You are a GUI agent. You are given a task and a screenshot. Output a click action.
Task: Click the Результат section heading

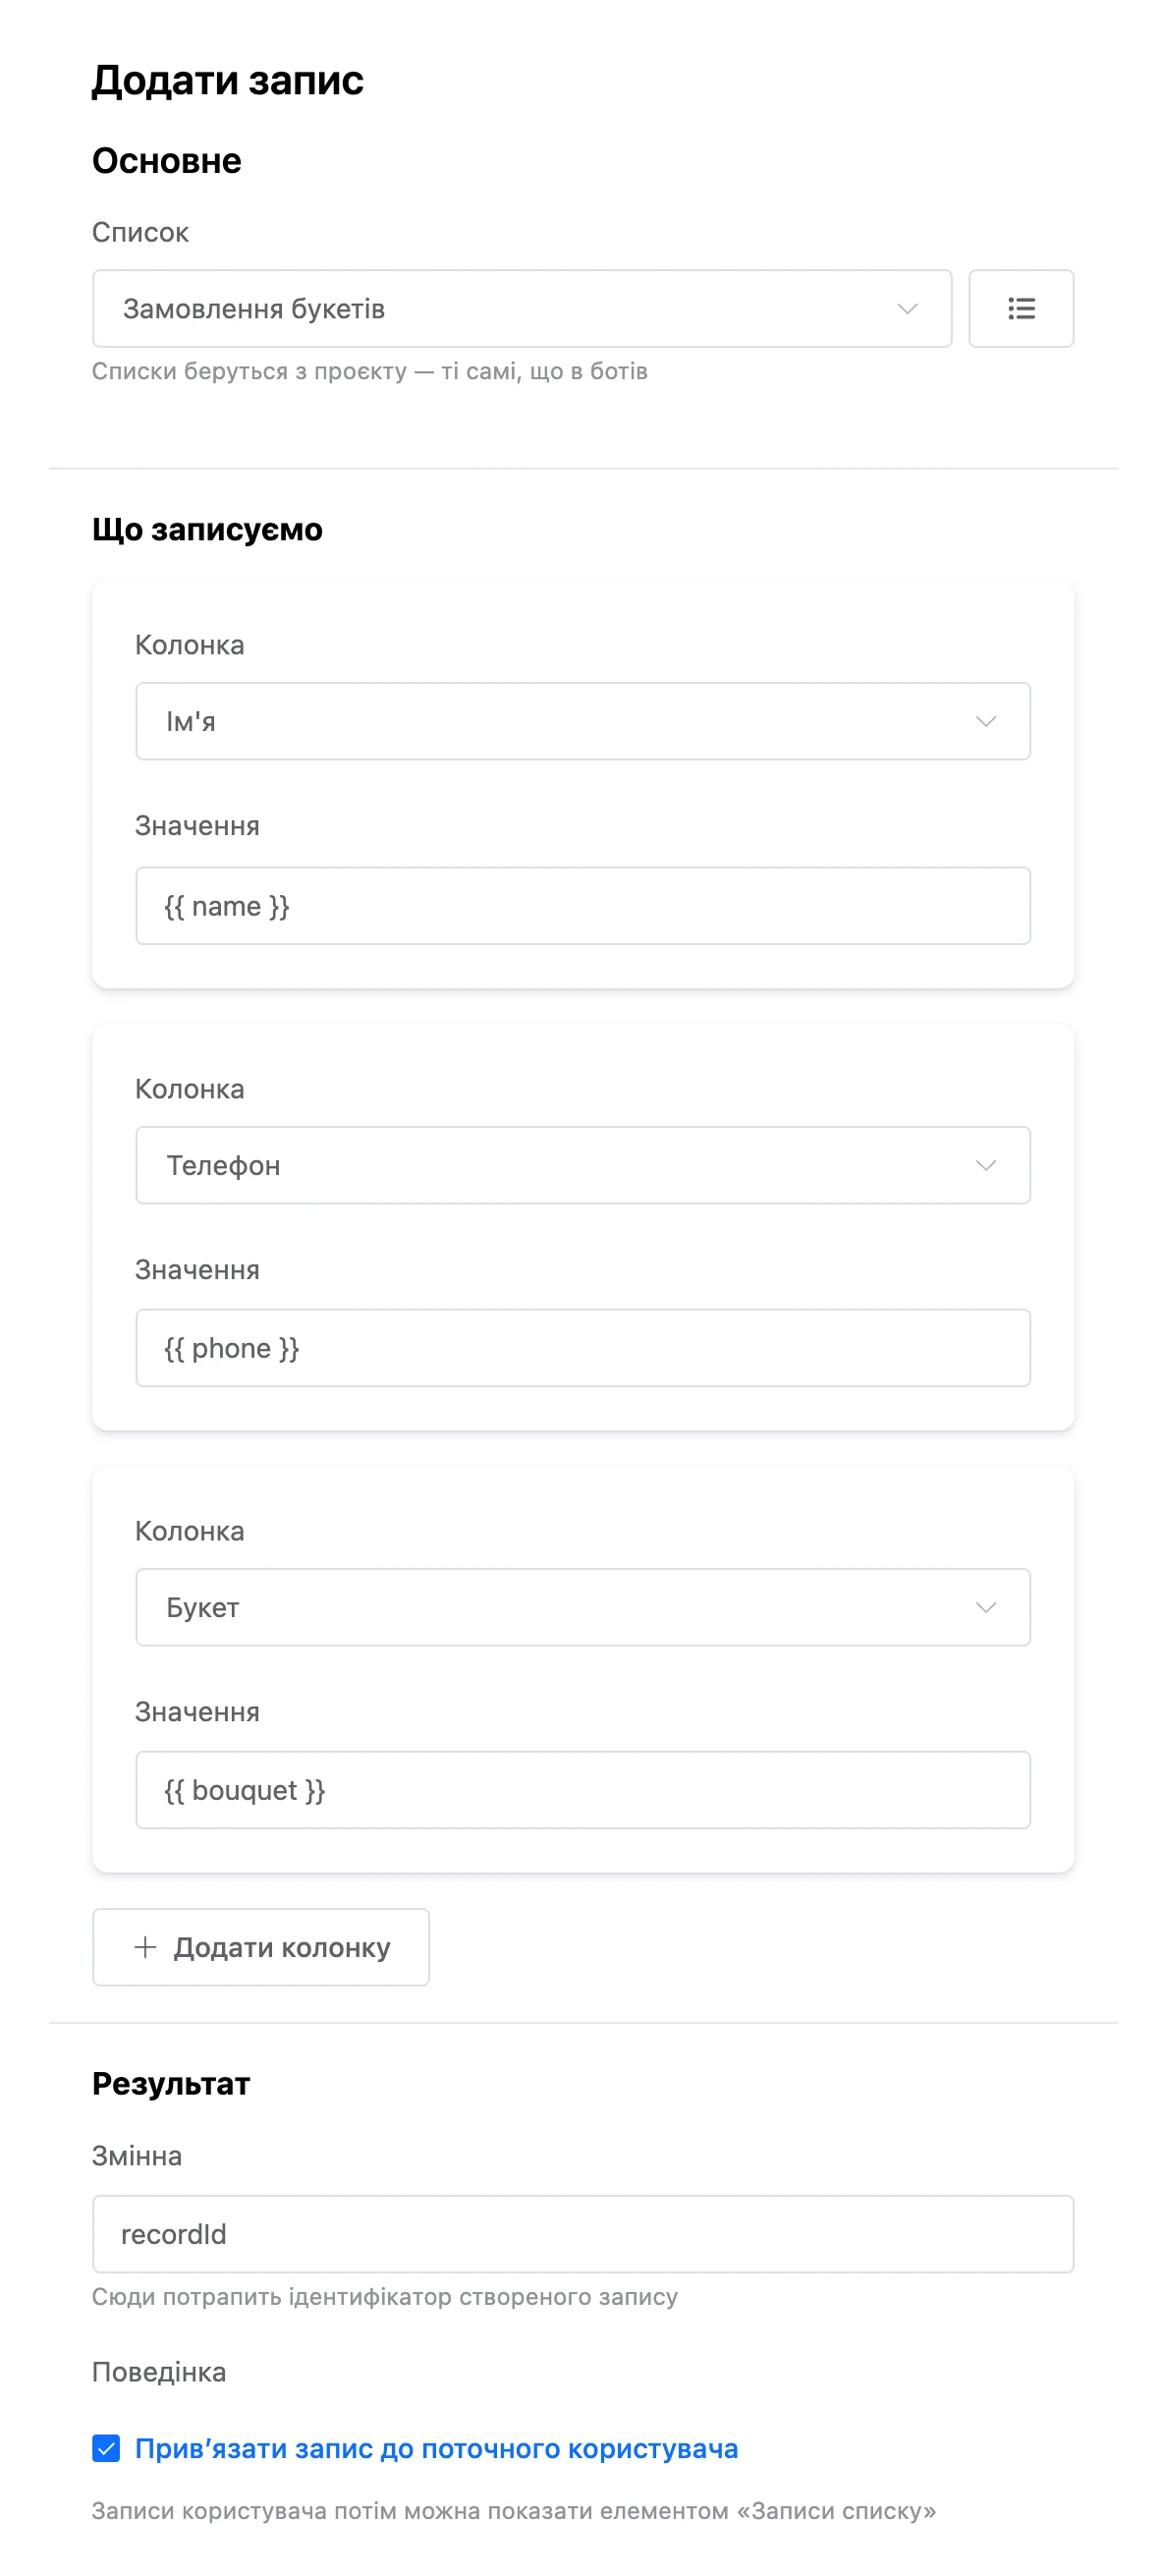click(171, 2083)
